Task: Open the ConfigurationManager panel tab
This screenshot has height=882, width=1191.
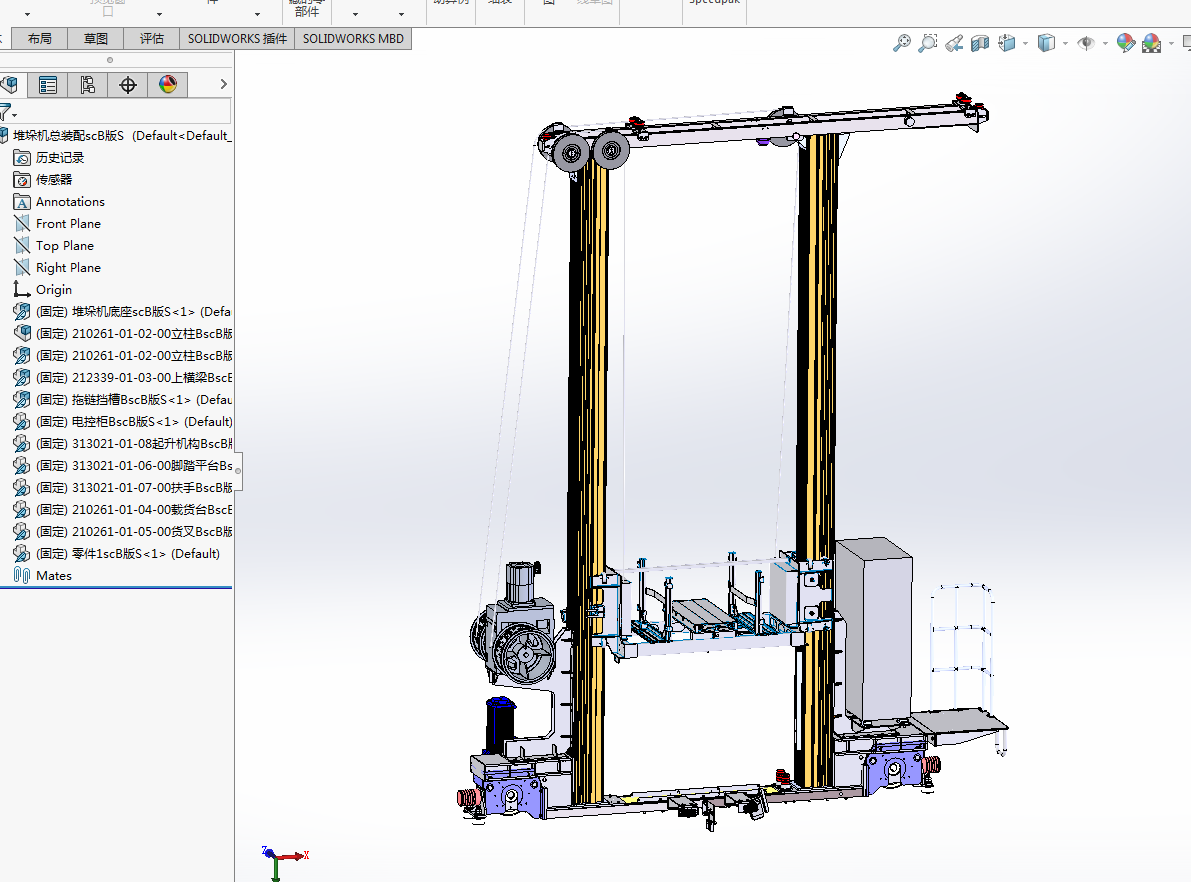Action: (88, 85)
